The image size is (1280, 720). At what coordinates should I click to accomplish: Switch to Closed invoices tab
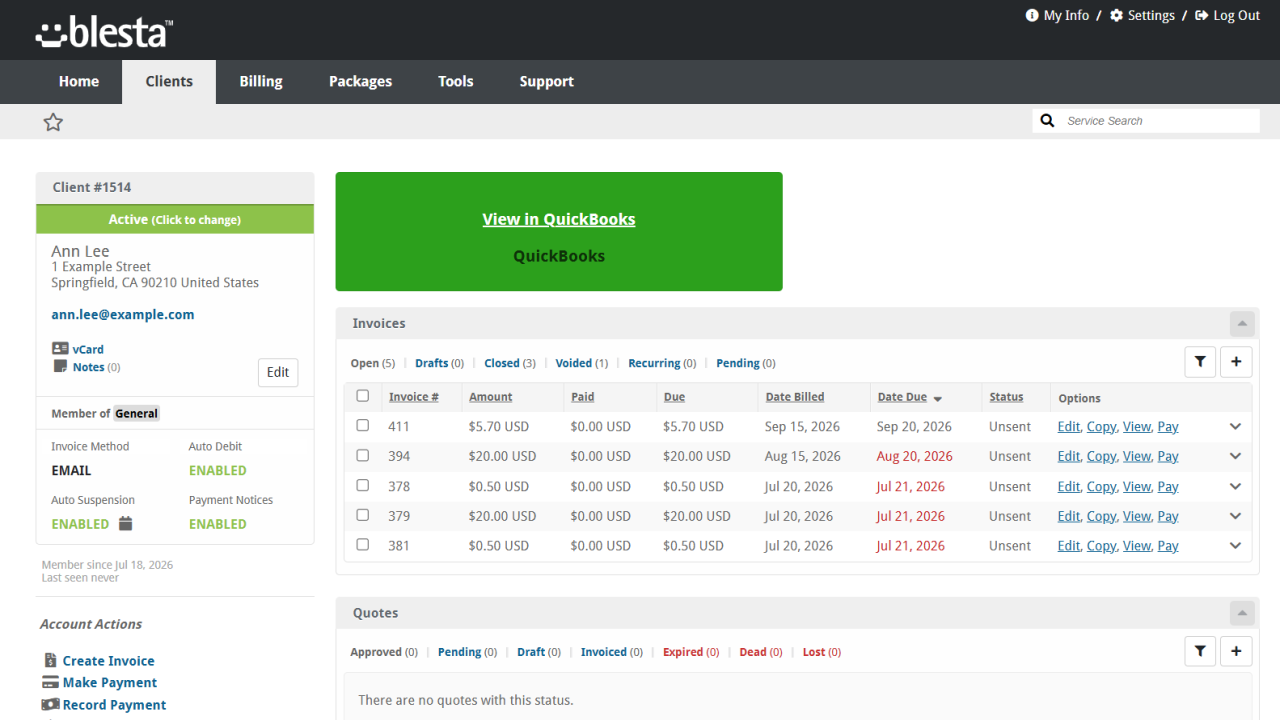[510, 363]
